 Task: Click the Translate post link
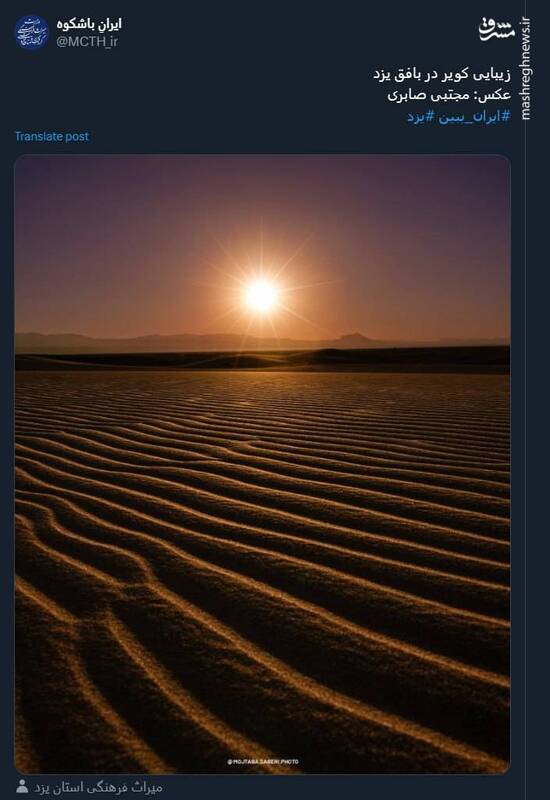[52, 136]
